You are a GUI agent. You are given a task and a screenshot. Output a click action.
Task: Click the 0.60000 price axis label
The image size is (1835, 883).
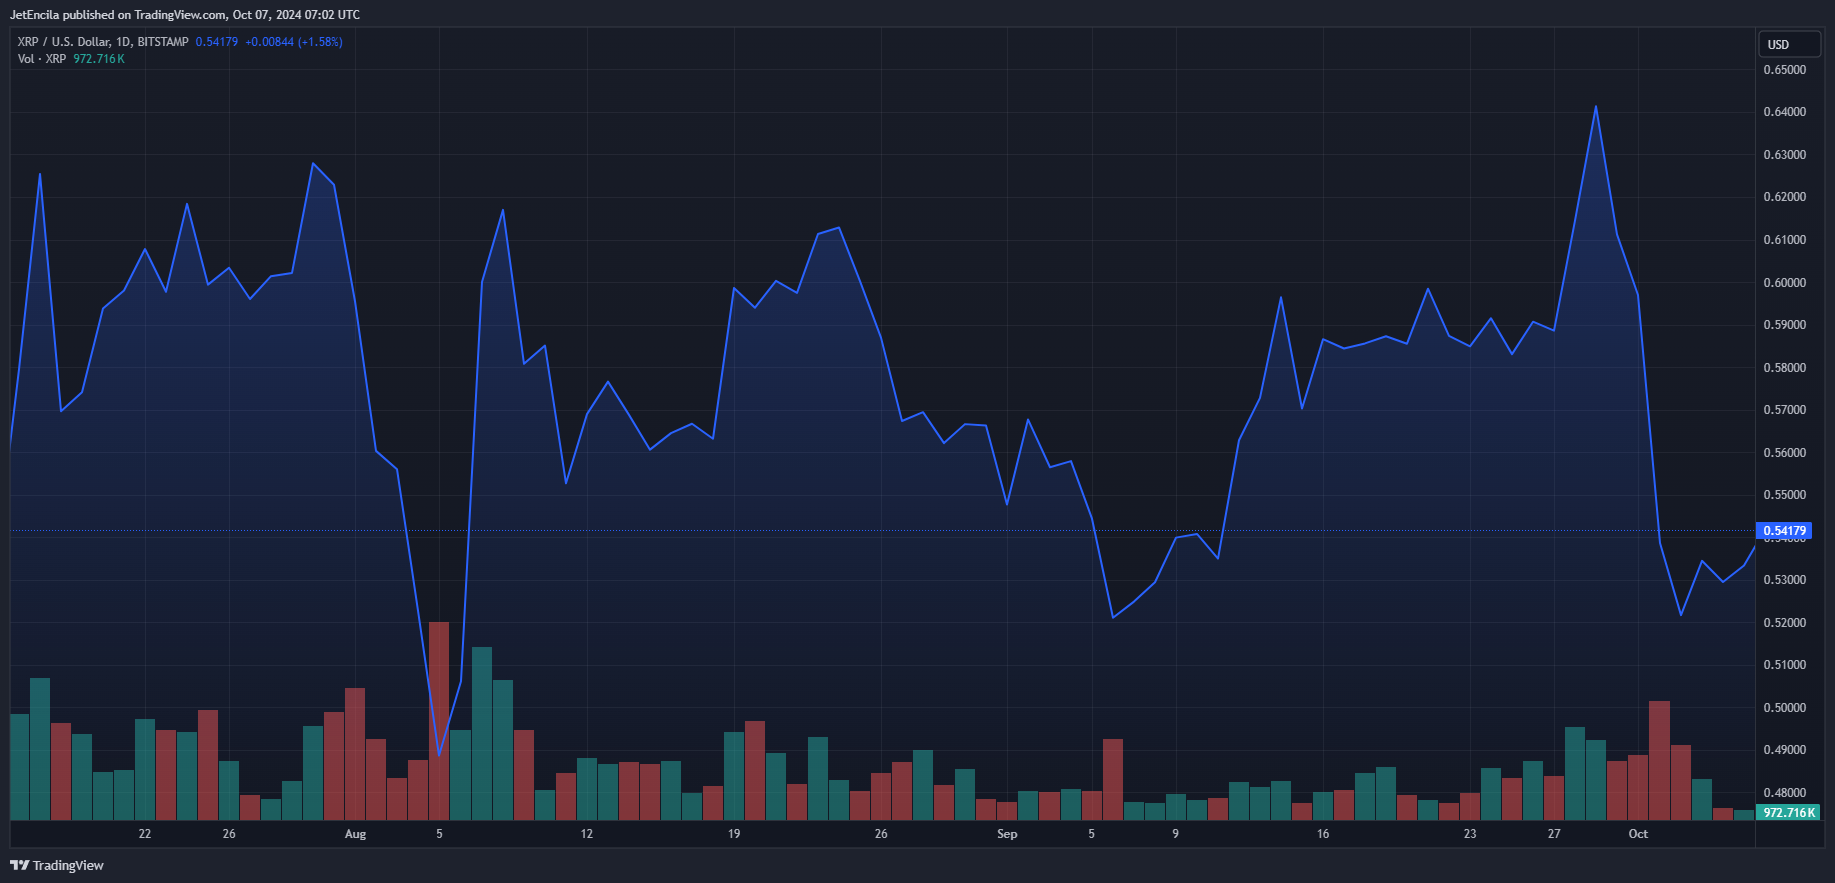coord(1784,283)
